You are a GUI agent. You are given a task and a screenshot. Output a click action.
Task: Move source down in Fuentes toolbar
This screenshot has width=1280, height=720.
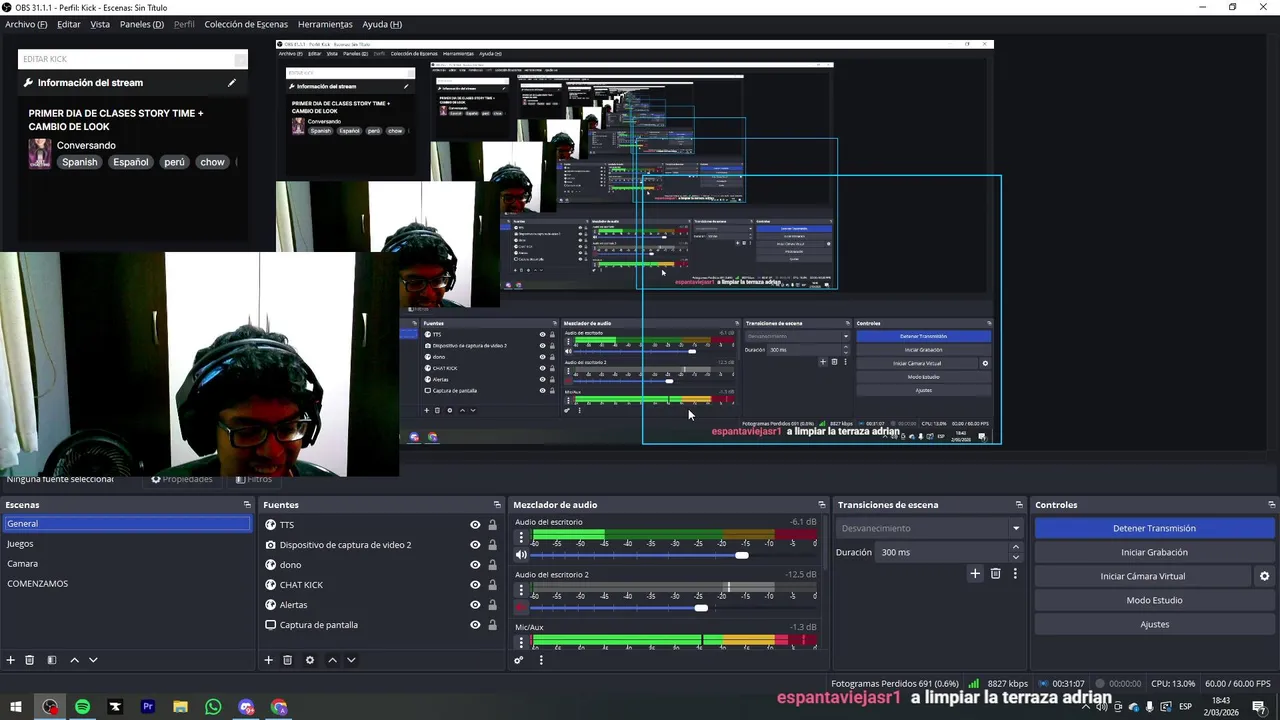point(351,660)
